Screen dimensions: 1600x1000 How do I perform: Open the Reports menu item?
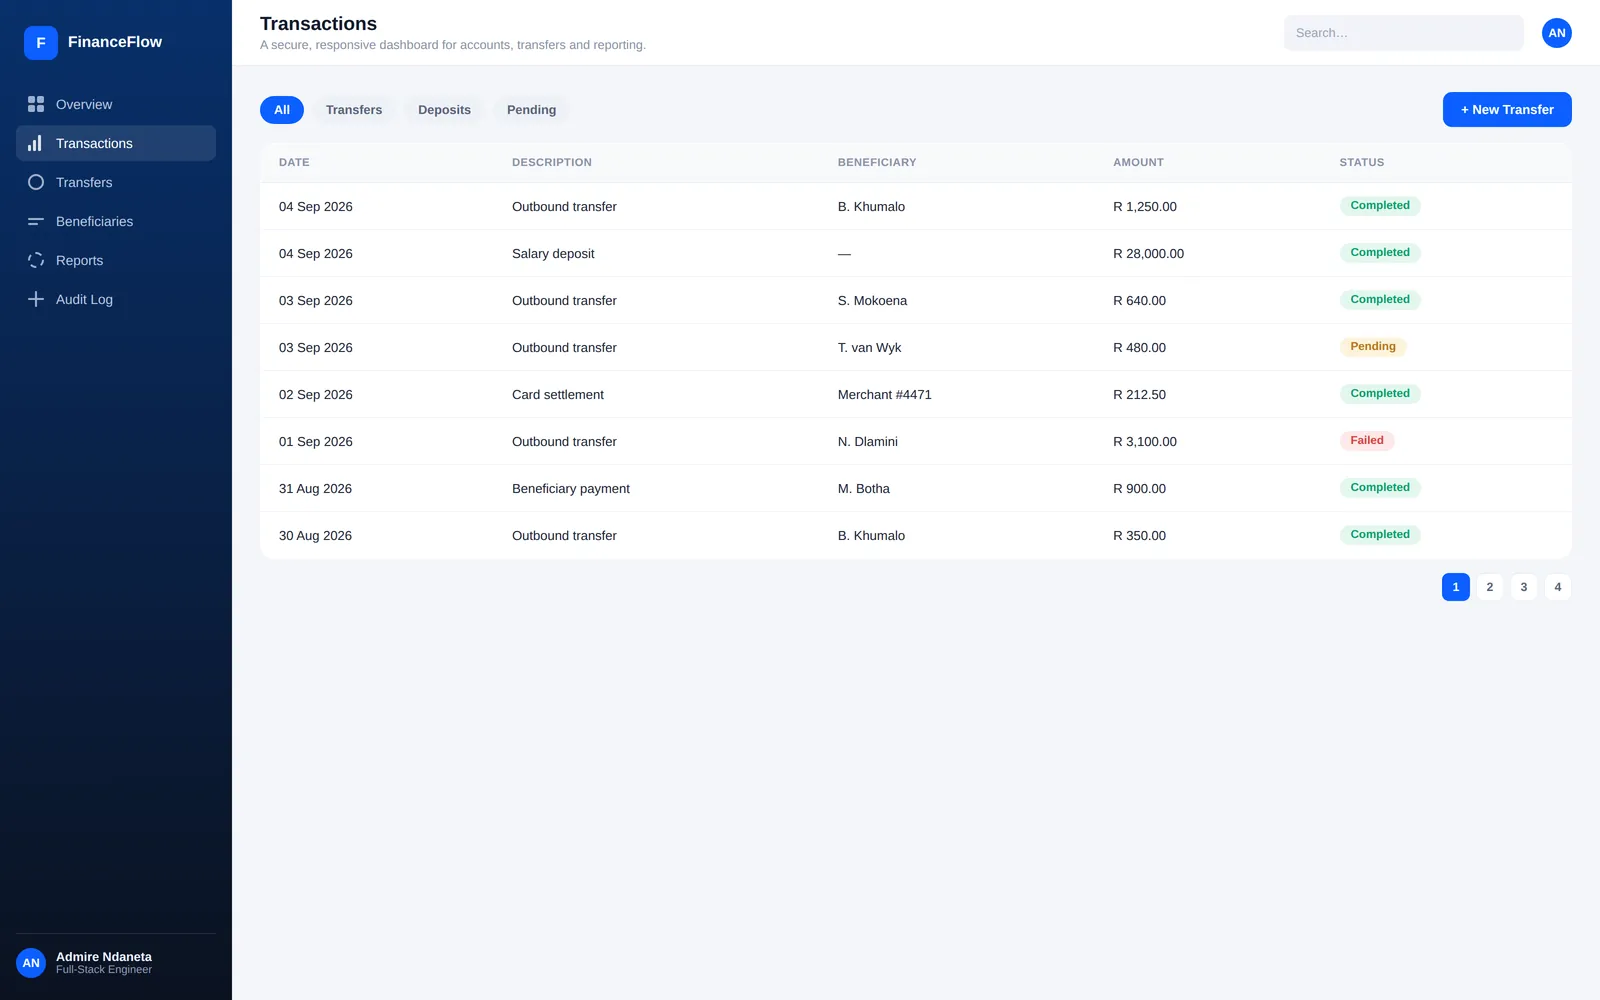pos(116,260)
